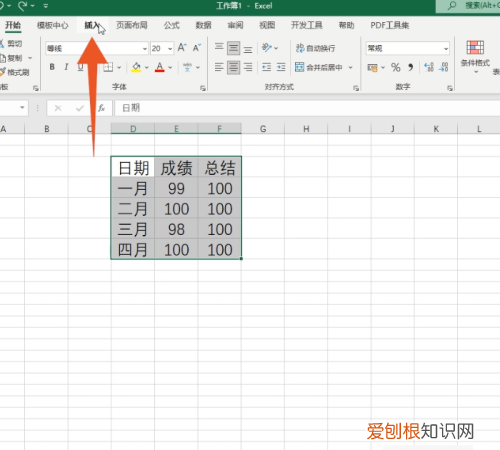
Task: Open the font color dropdown arrow
Action: tap(170, 67)
